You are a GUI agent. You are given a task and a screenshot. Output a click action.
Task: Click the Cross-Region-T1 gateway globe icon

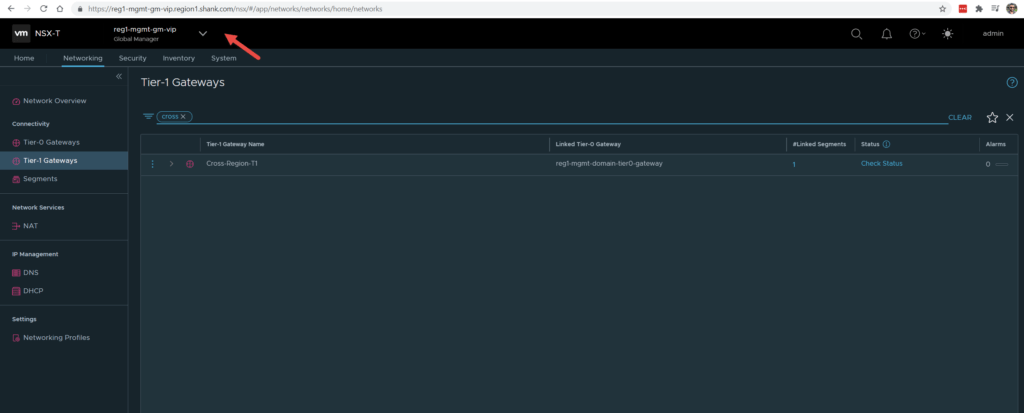[190, 164]
